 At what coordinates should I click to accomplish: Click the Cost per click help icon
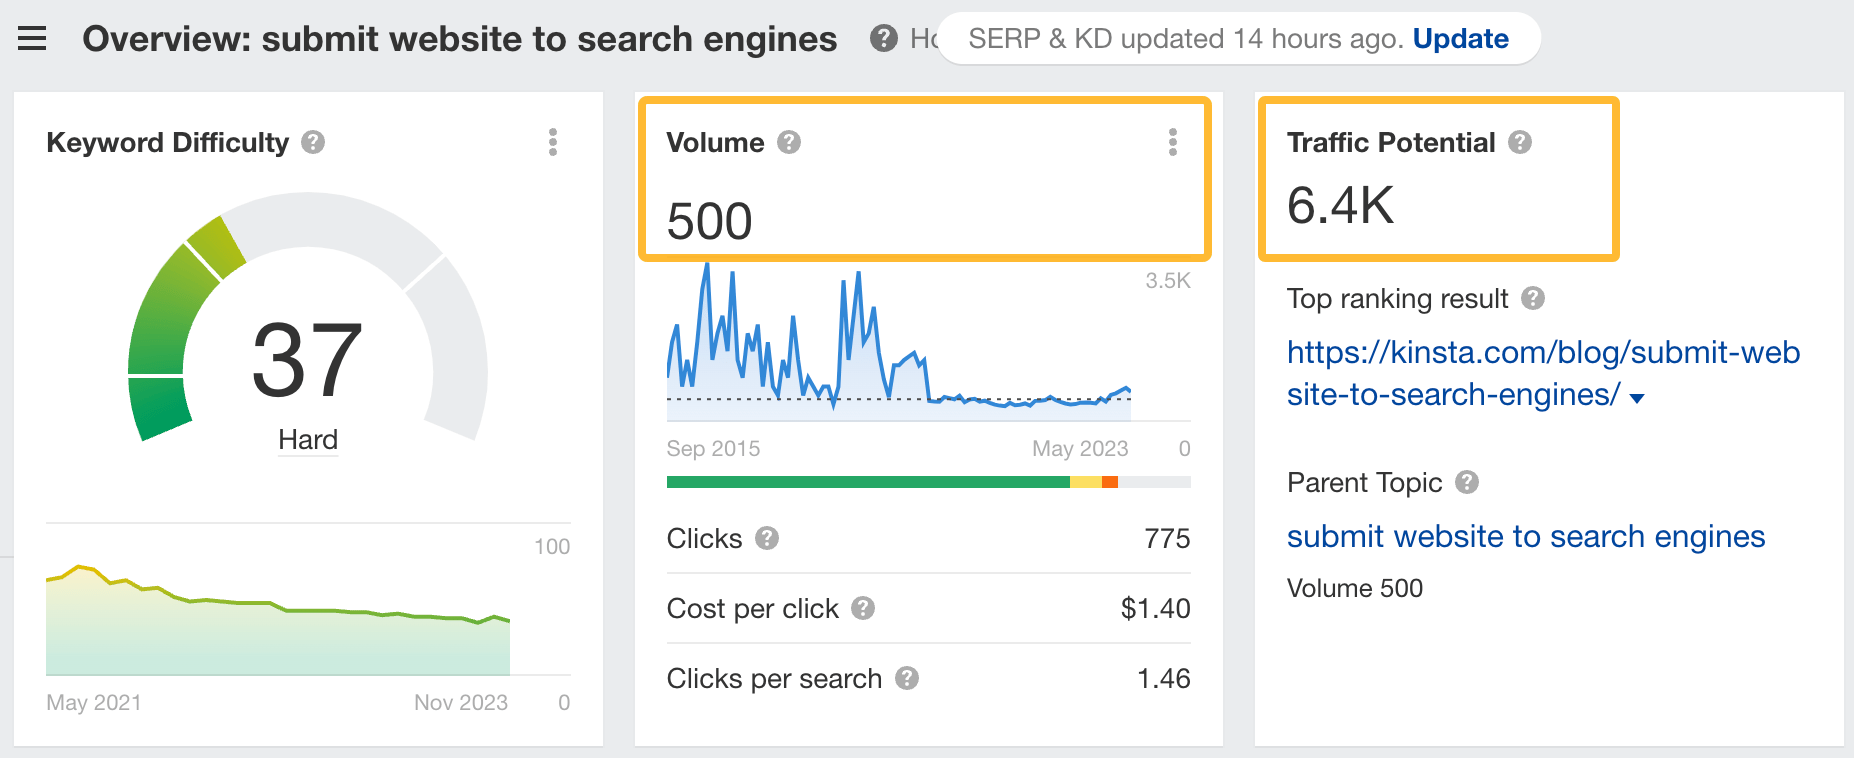[x=863, y=608]
